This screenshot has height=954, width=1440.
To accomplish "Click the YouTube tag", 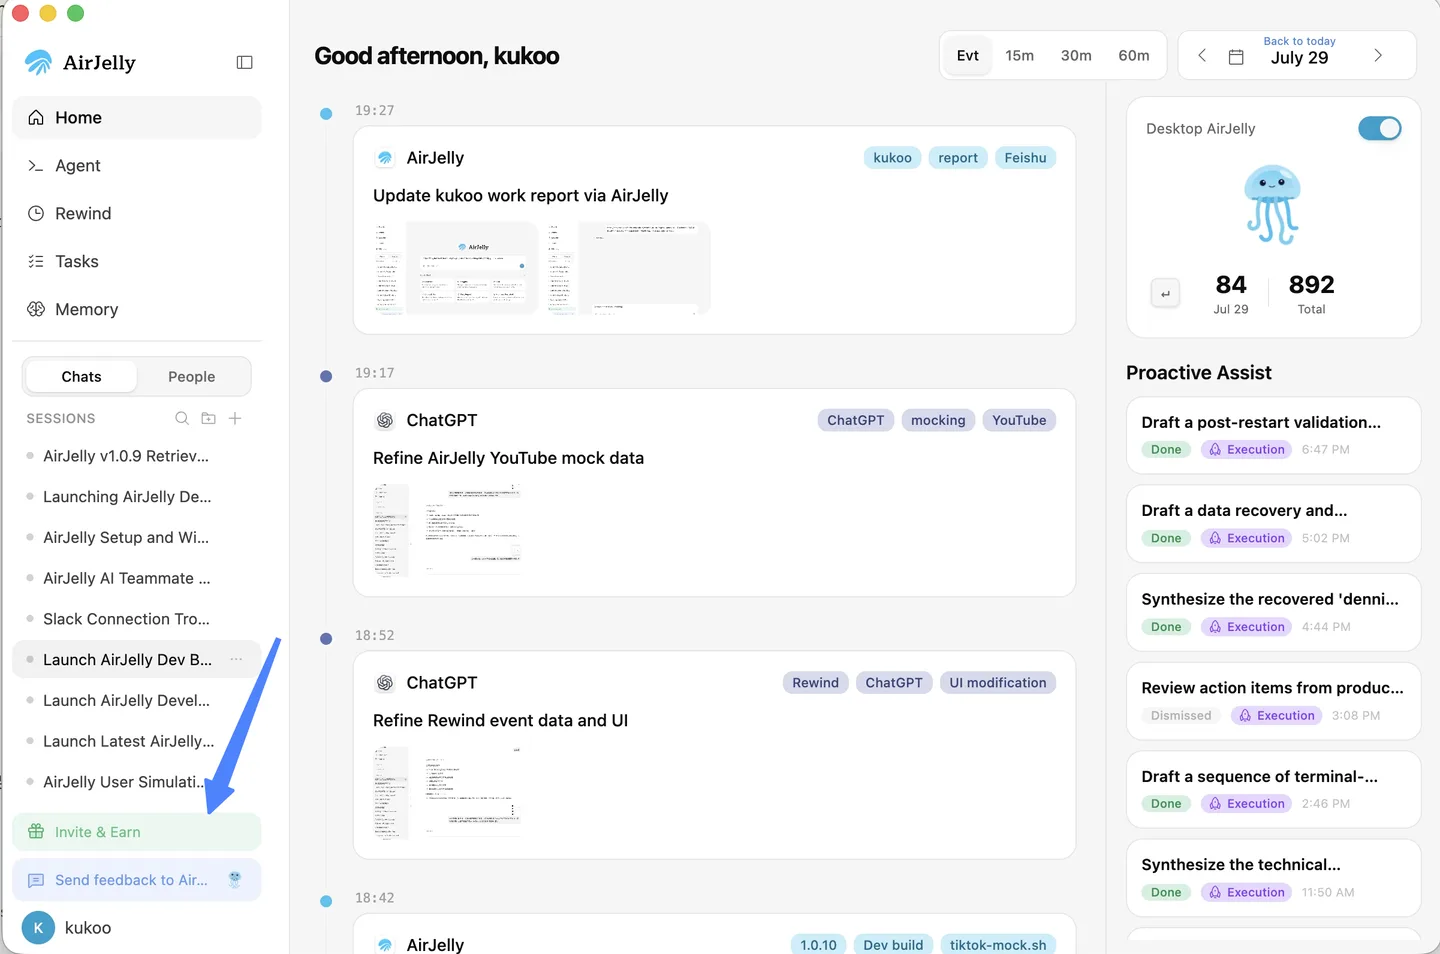I will pos(1019,421).
